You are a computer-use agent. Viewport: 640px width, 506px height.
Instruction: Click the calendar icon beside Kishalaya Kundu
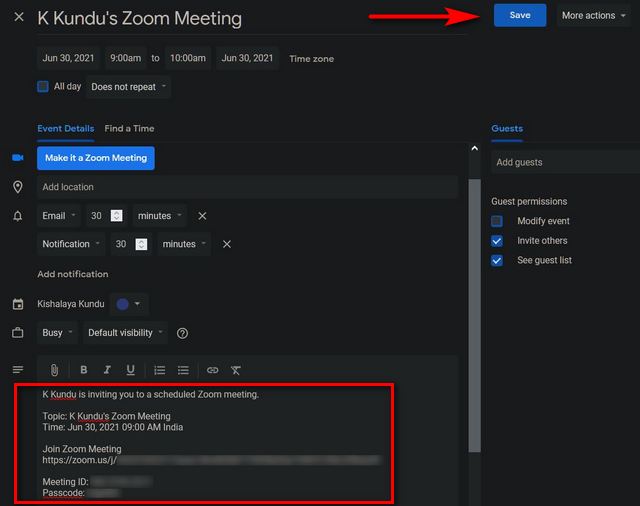click(18, 304)
